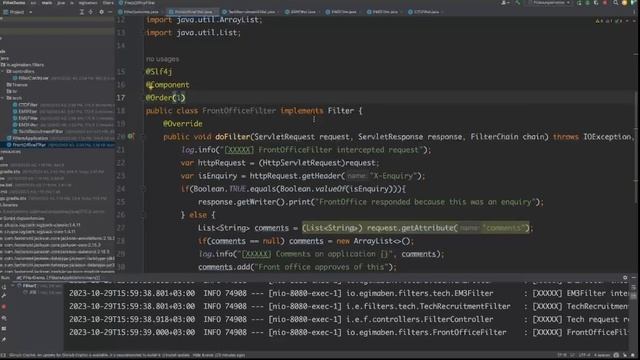Click the gutter implement icon on line 20
Viewport: 640px width, 360px height.
tap(131, 136)
